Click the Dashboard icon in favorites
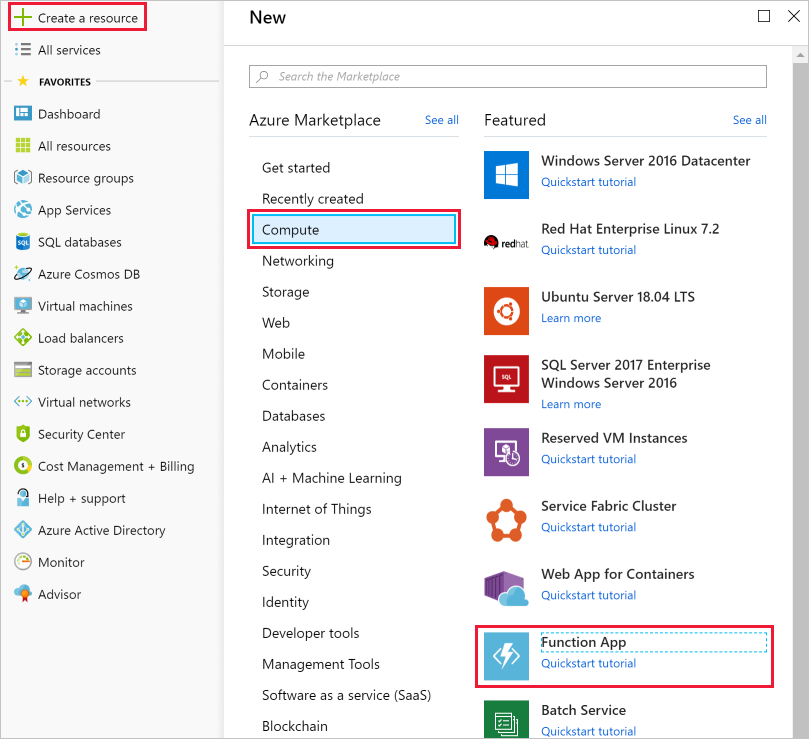The height and width of the screenshot is (739, 809). point(23,114)
